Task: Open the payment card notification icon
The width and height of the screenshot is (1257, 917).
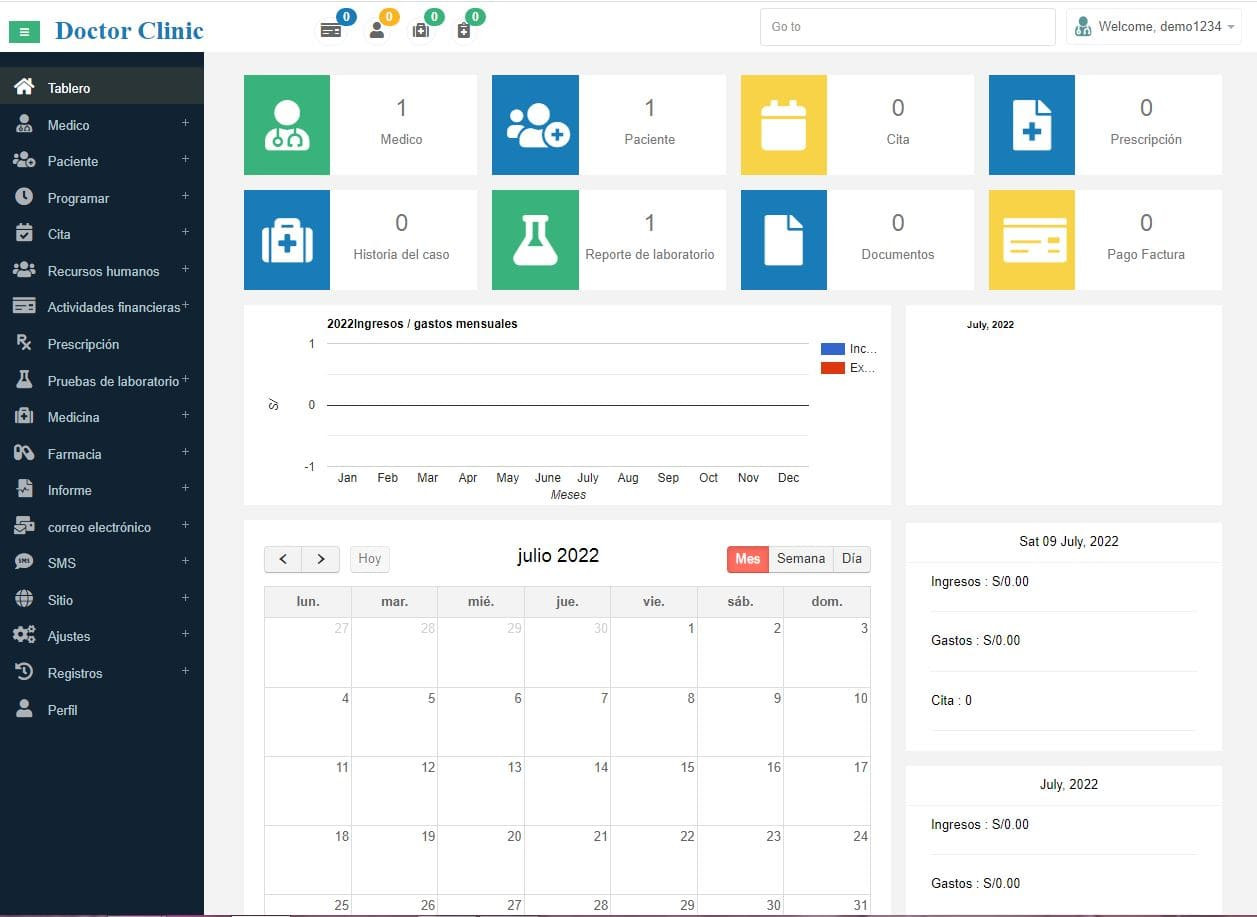Action: click(331, 30)
